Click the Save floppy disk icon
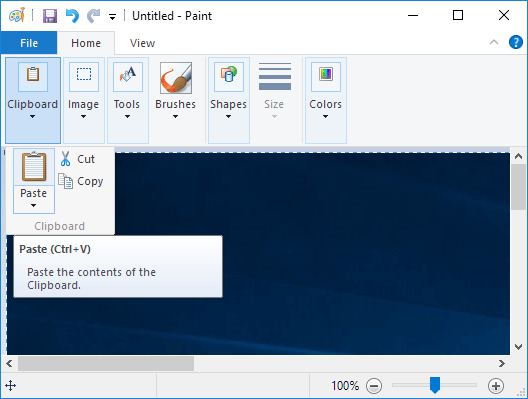This screenshot has width=528, height=399. pyautogui.click(x=50, y=16)
